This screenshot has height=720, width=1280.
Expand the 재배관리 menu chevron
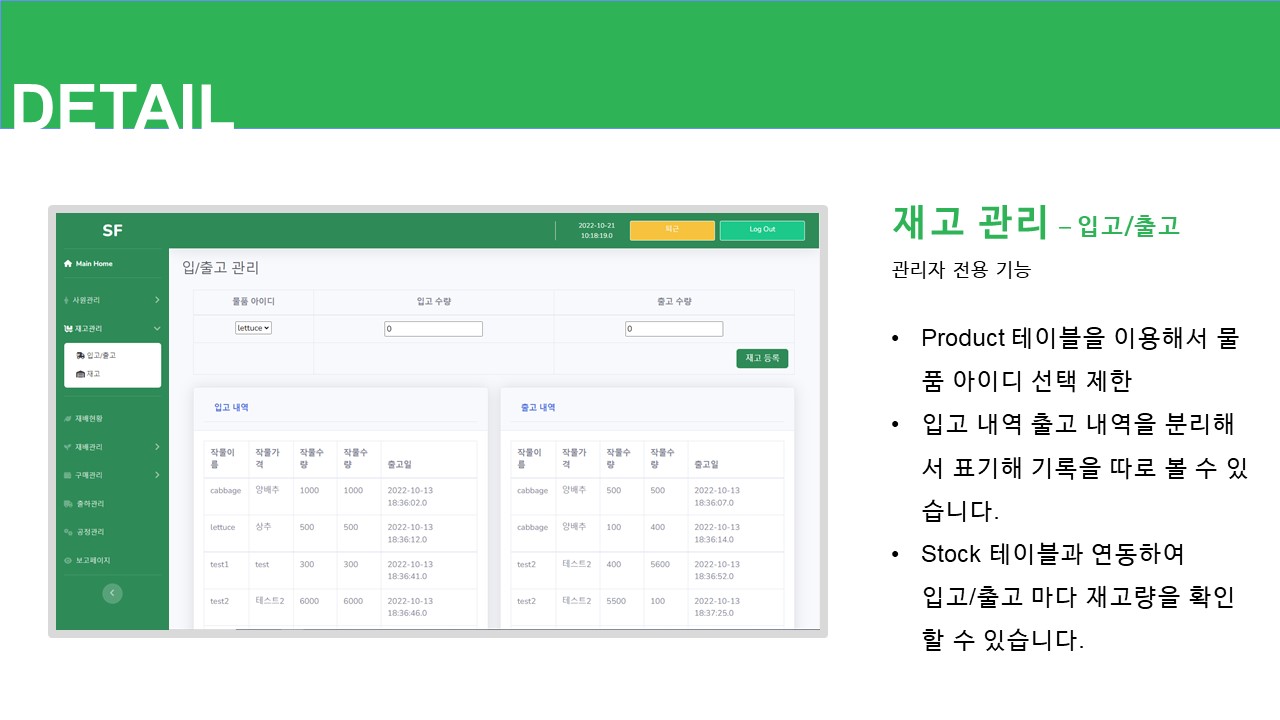click(157, 447)
